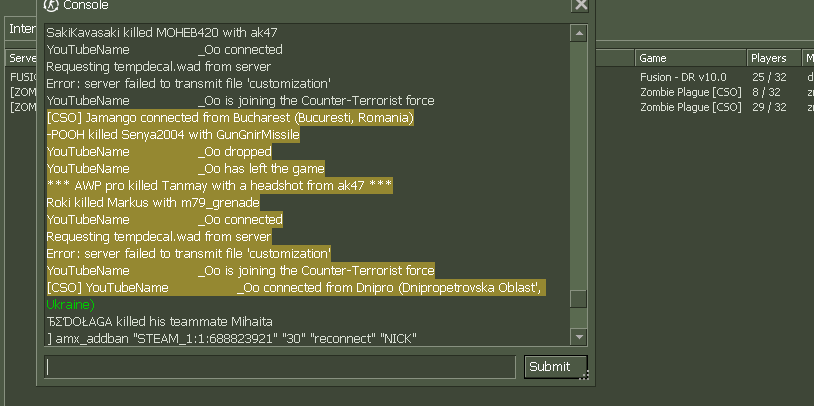The image size is (814, 406).
Task: Sort by the Servers column header
Action: (x=22, y=58)
